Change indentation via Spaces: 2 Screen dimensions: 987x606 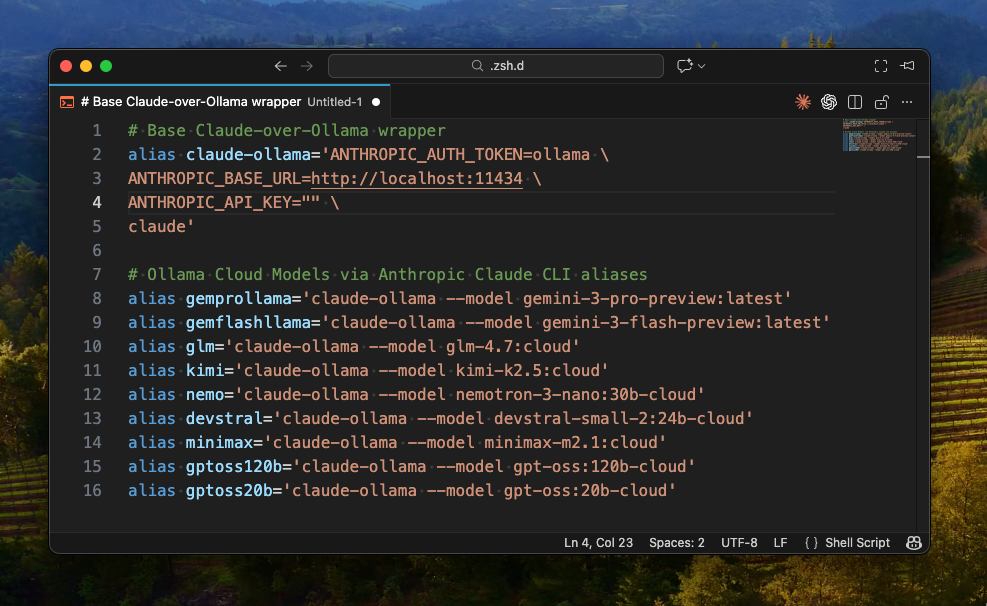(x=677, y=542)
